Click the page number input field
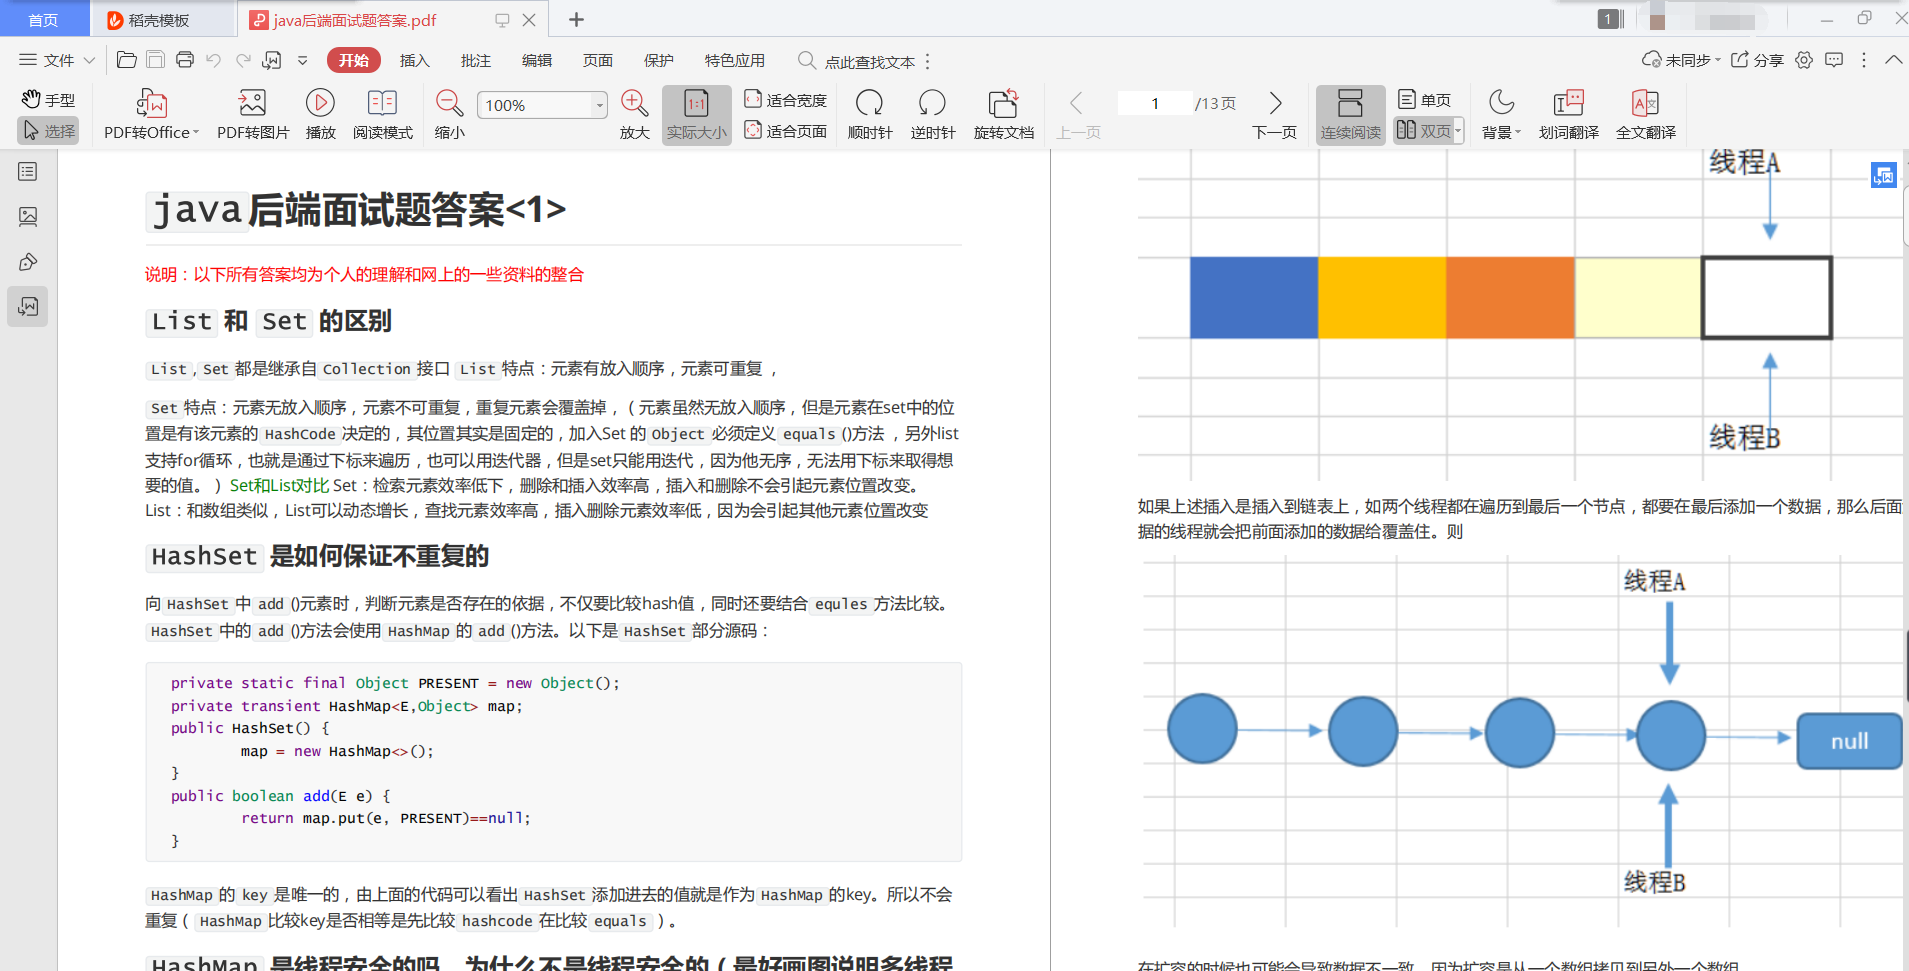Viewport: 1909px width, 971px height. [x=1155, y=103]
